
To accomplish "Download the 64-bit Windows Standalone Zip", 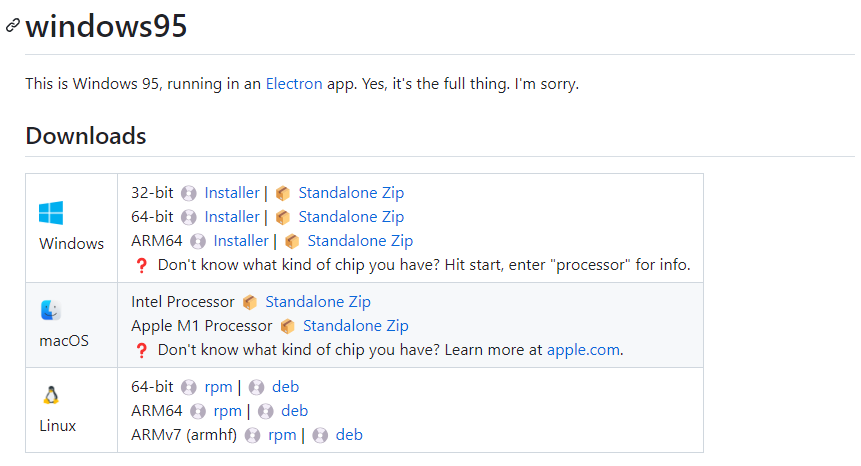I will 351,217.
